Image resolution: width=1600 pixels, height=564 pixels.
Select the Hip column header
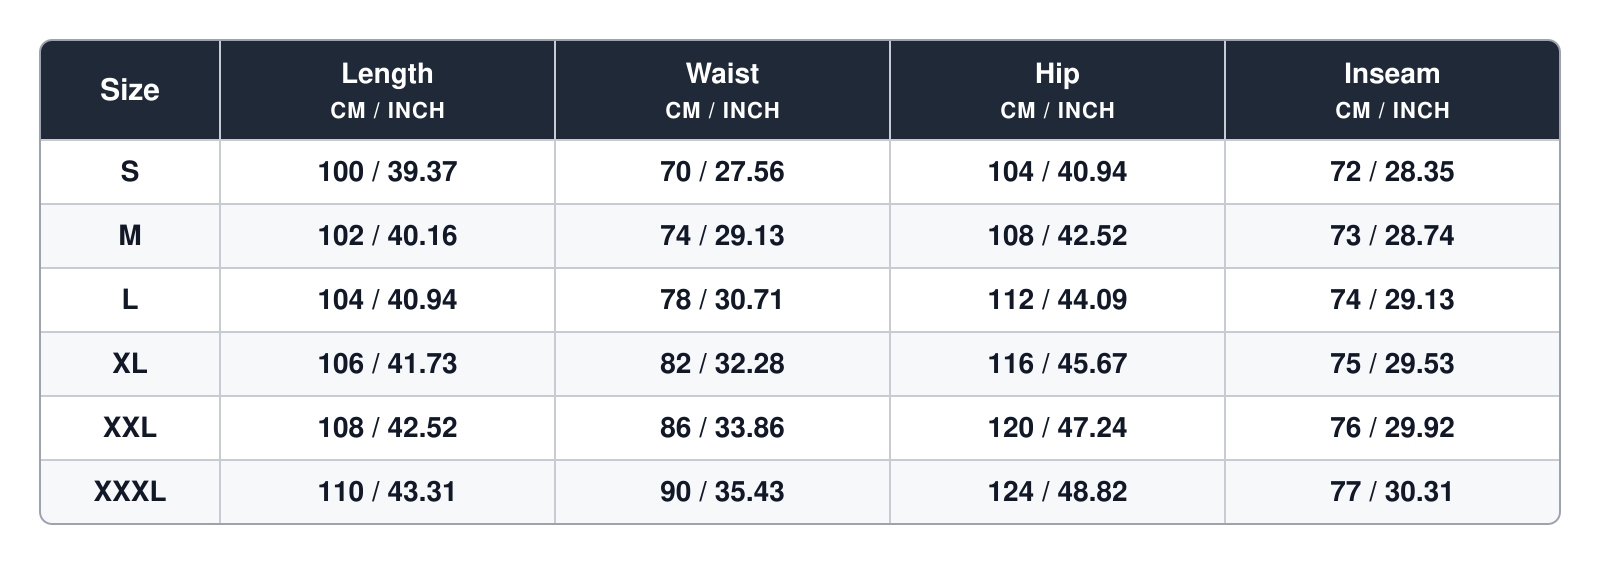click(x=1057, y=90)
